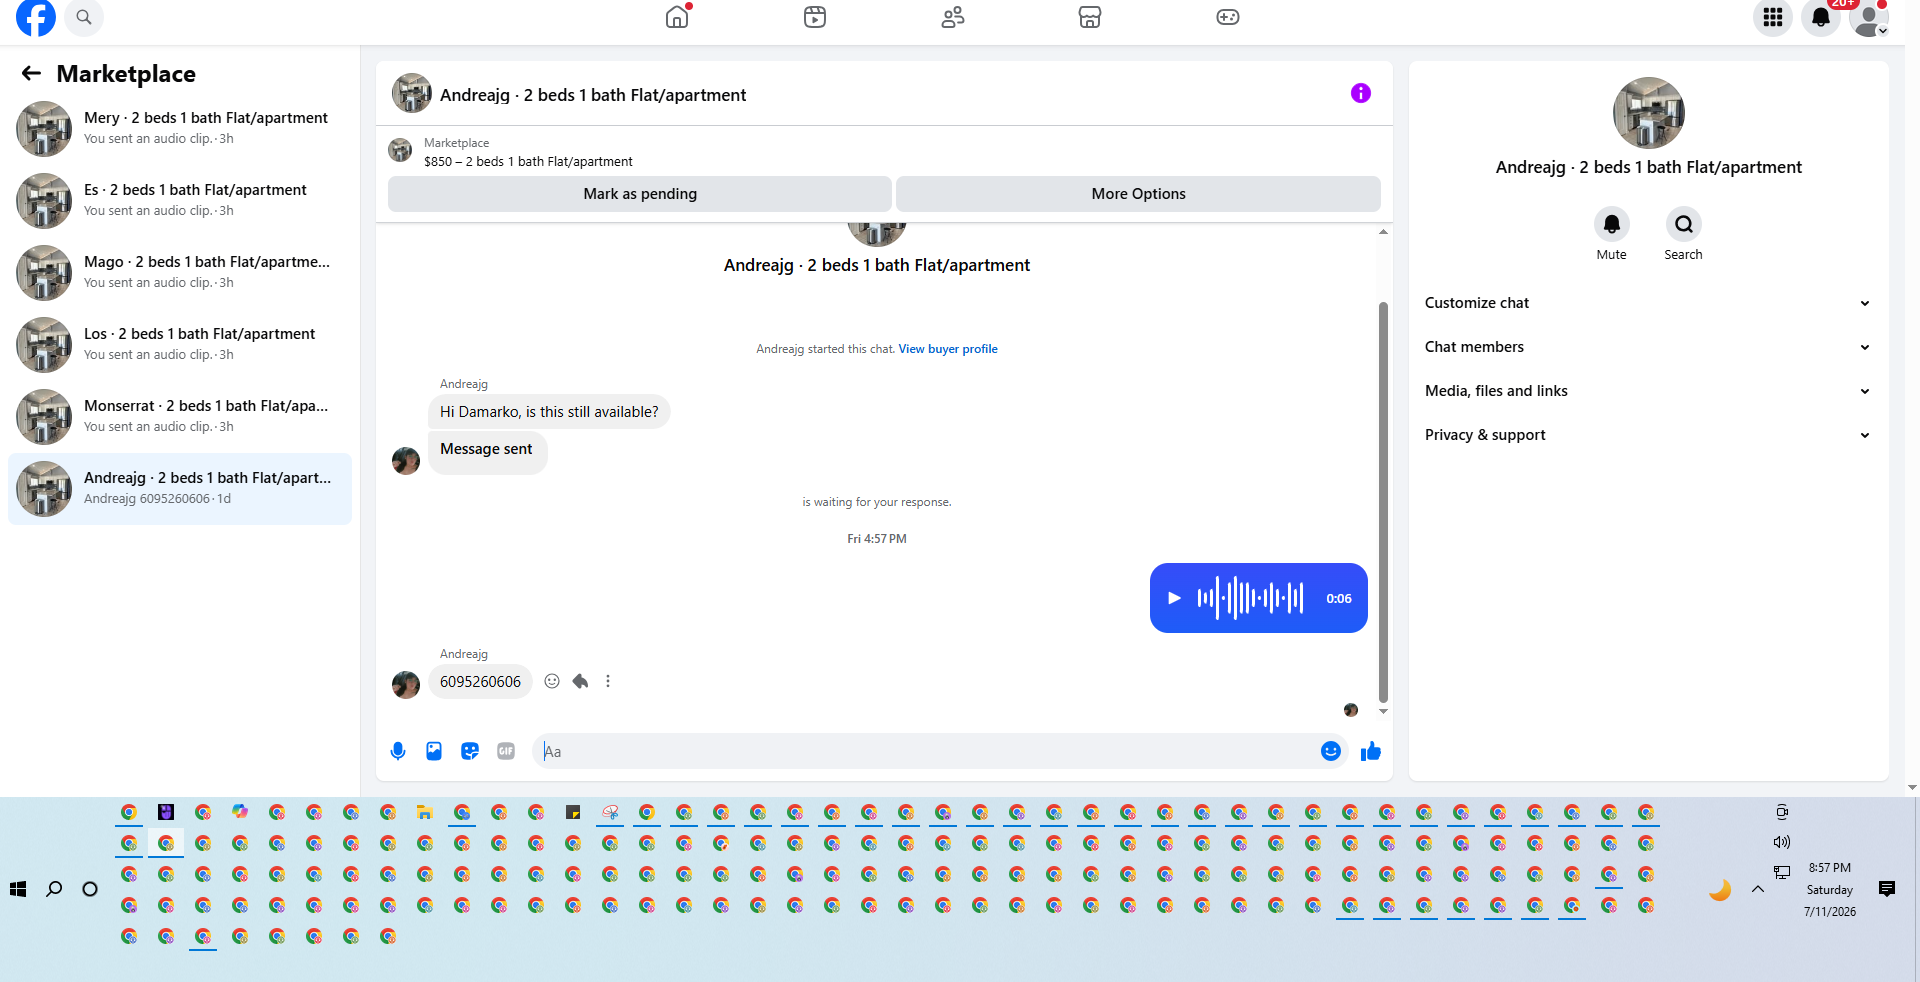The image size is (1920, 982).
Task: Open Windows Start menu
Action: pyautogui.click(x=18, y=889)
